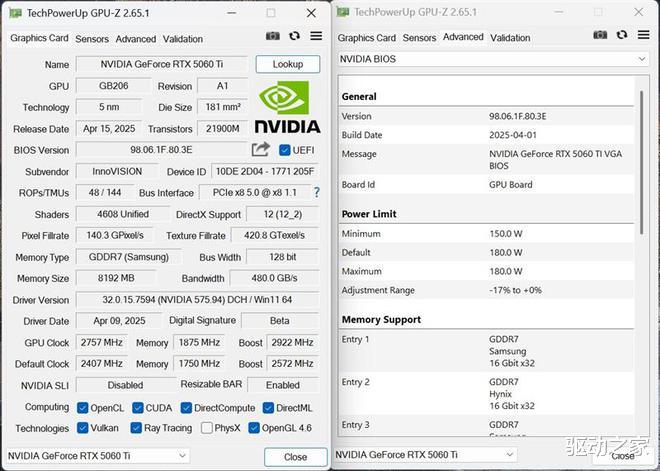The image size is (660, 471).
Task: Click the refresh icon in left GPU-Z window
Action: 294,36
